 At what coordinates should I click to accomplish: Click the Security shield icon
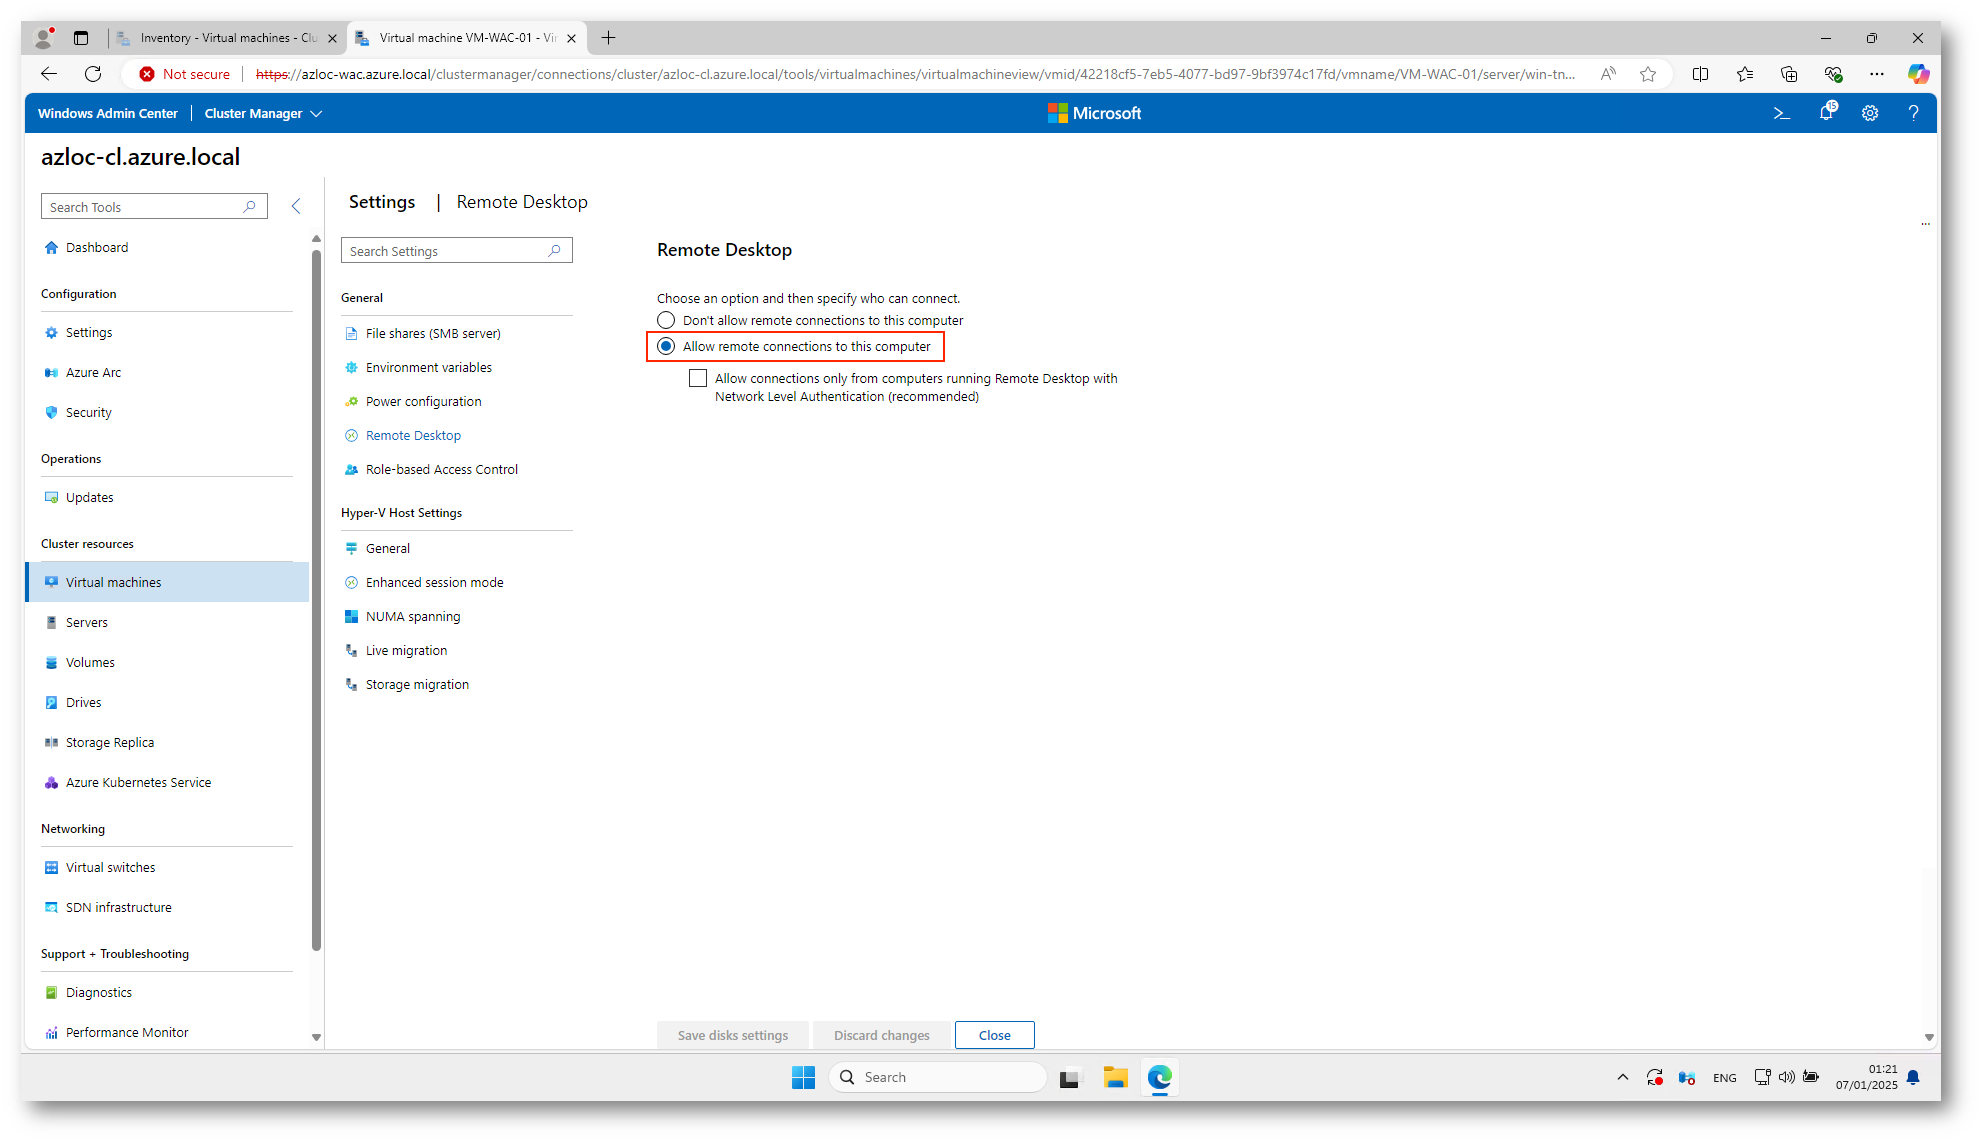click(x=51, y=412)
